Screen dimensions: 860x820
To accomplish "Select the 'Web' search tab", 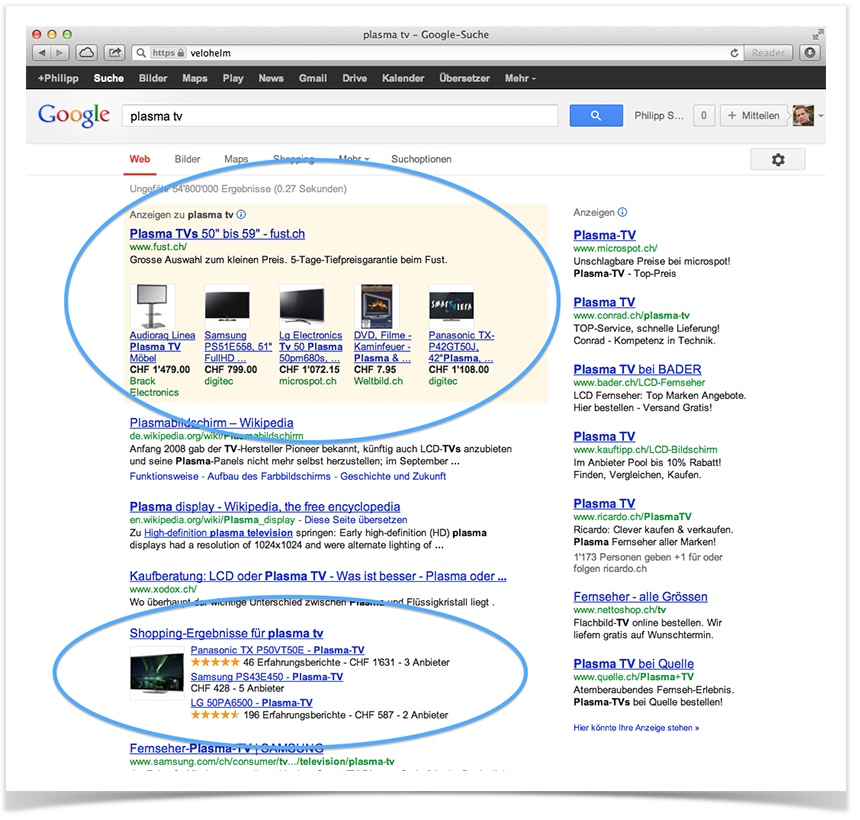I will [140, 159].
